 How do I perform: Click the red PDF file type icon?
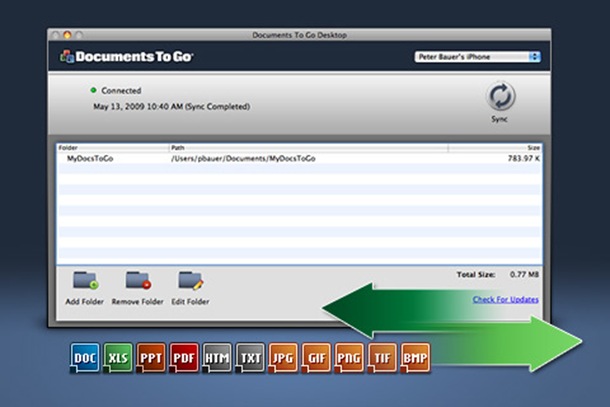pyautogui.click(x=184, y=358)
